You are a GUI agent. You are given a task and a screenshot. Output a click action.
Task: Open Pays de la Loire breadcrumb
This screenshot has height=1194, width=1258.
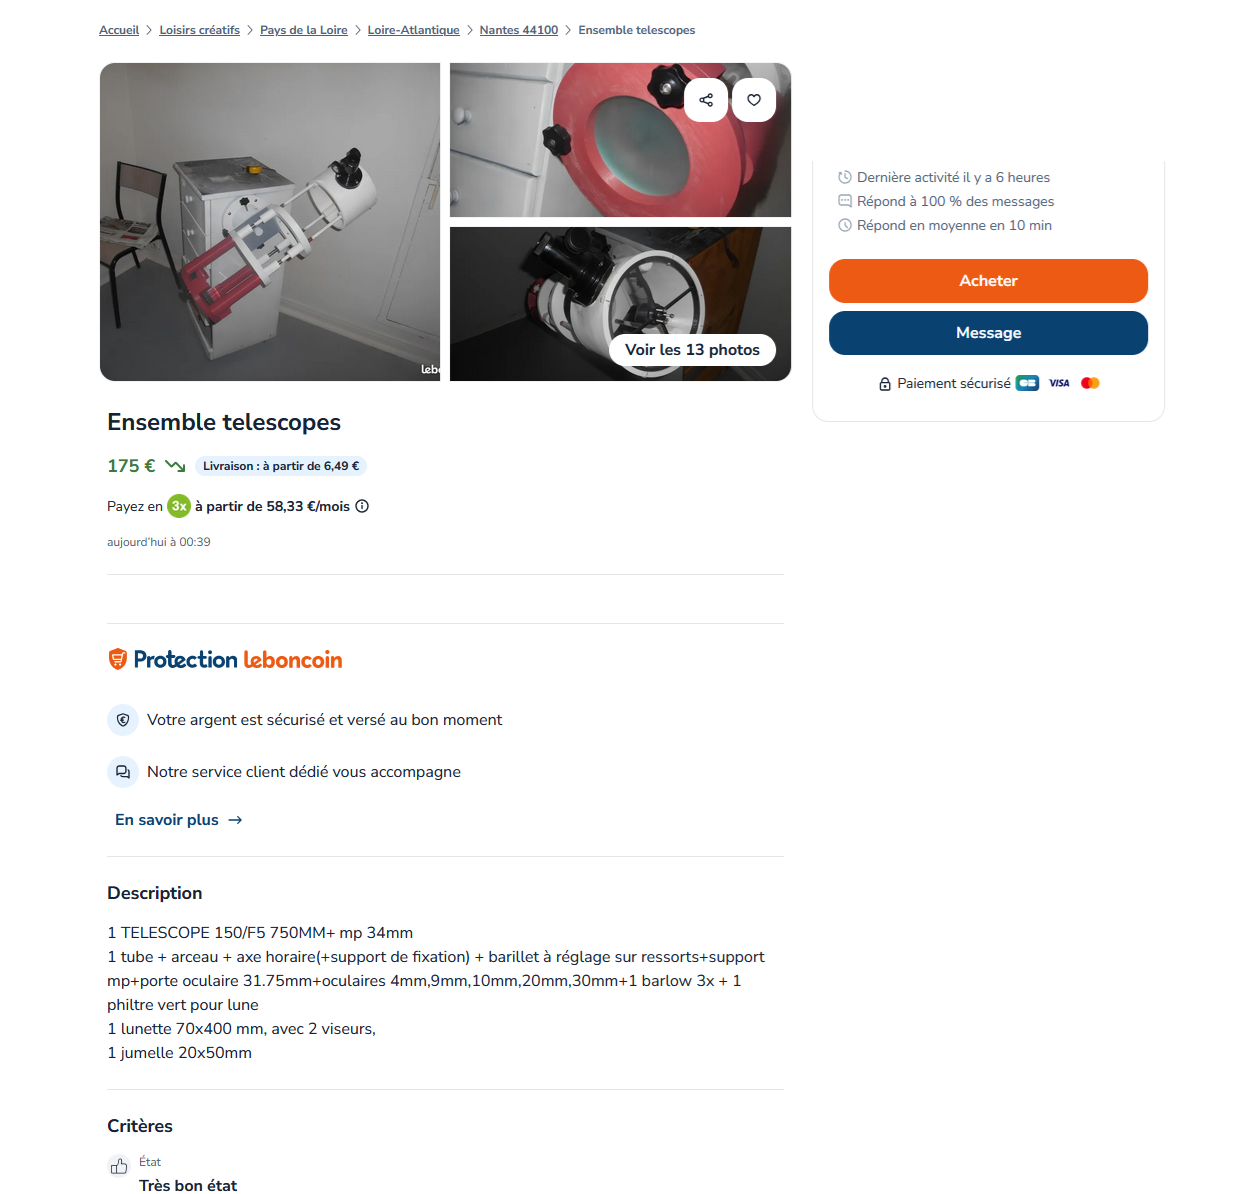[x=304, y=30]
